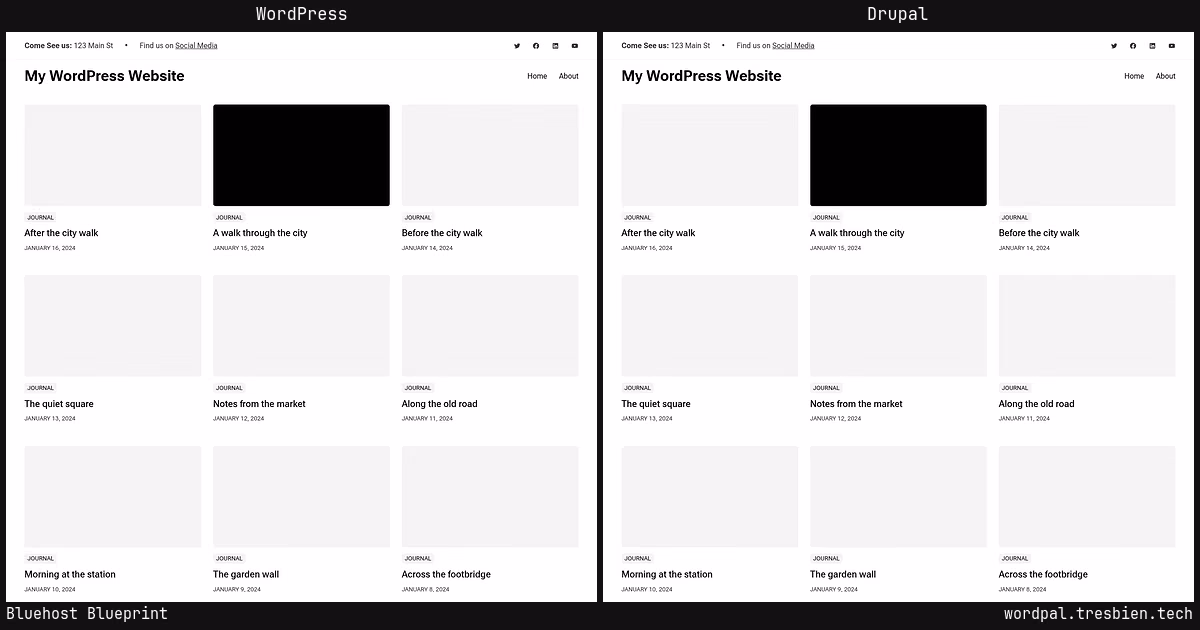Click Journal tag above After the city walk, WordPress pane
The image size is (1200, 630).
(x=41, y=217)
